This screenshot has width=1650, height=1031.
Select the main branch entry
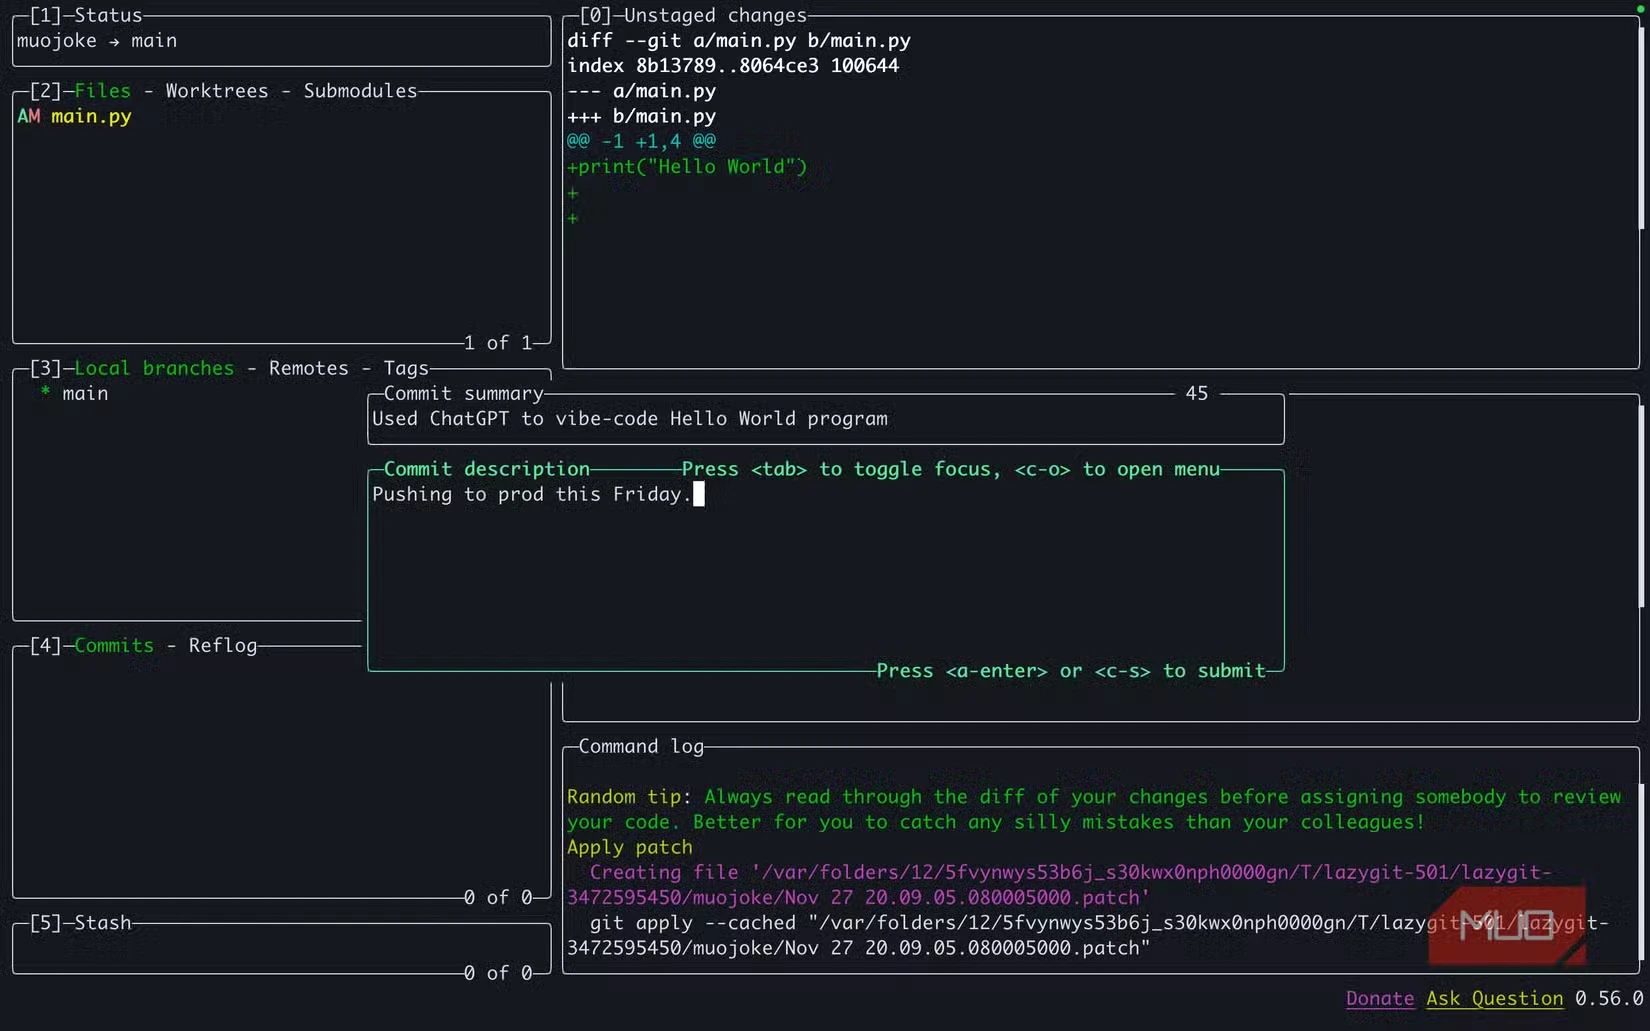tap(85, 394)
